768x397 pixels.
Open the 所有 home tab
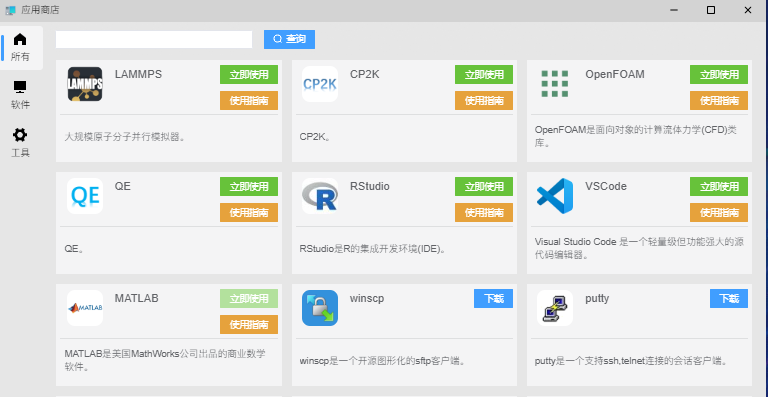pos(20,47)
